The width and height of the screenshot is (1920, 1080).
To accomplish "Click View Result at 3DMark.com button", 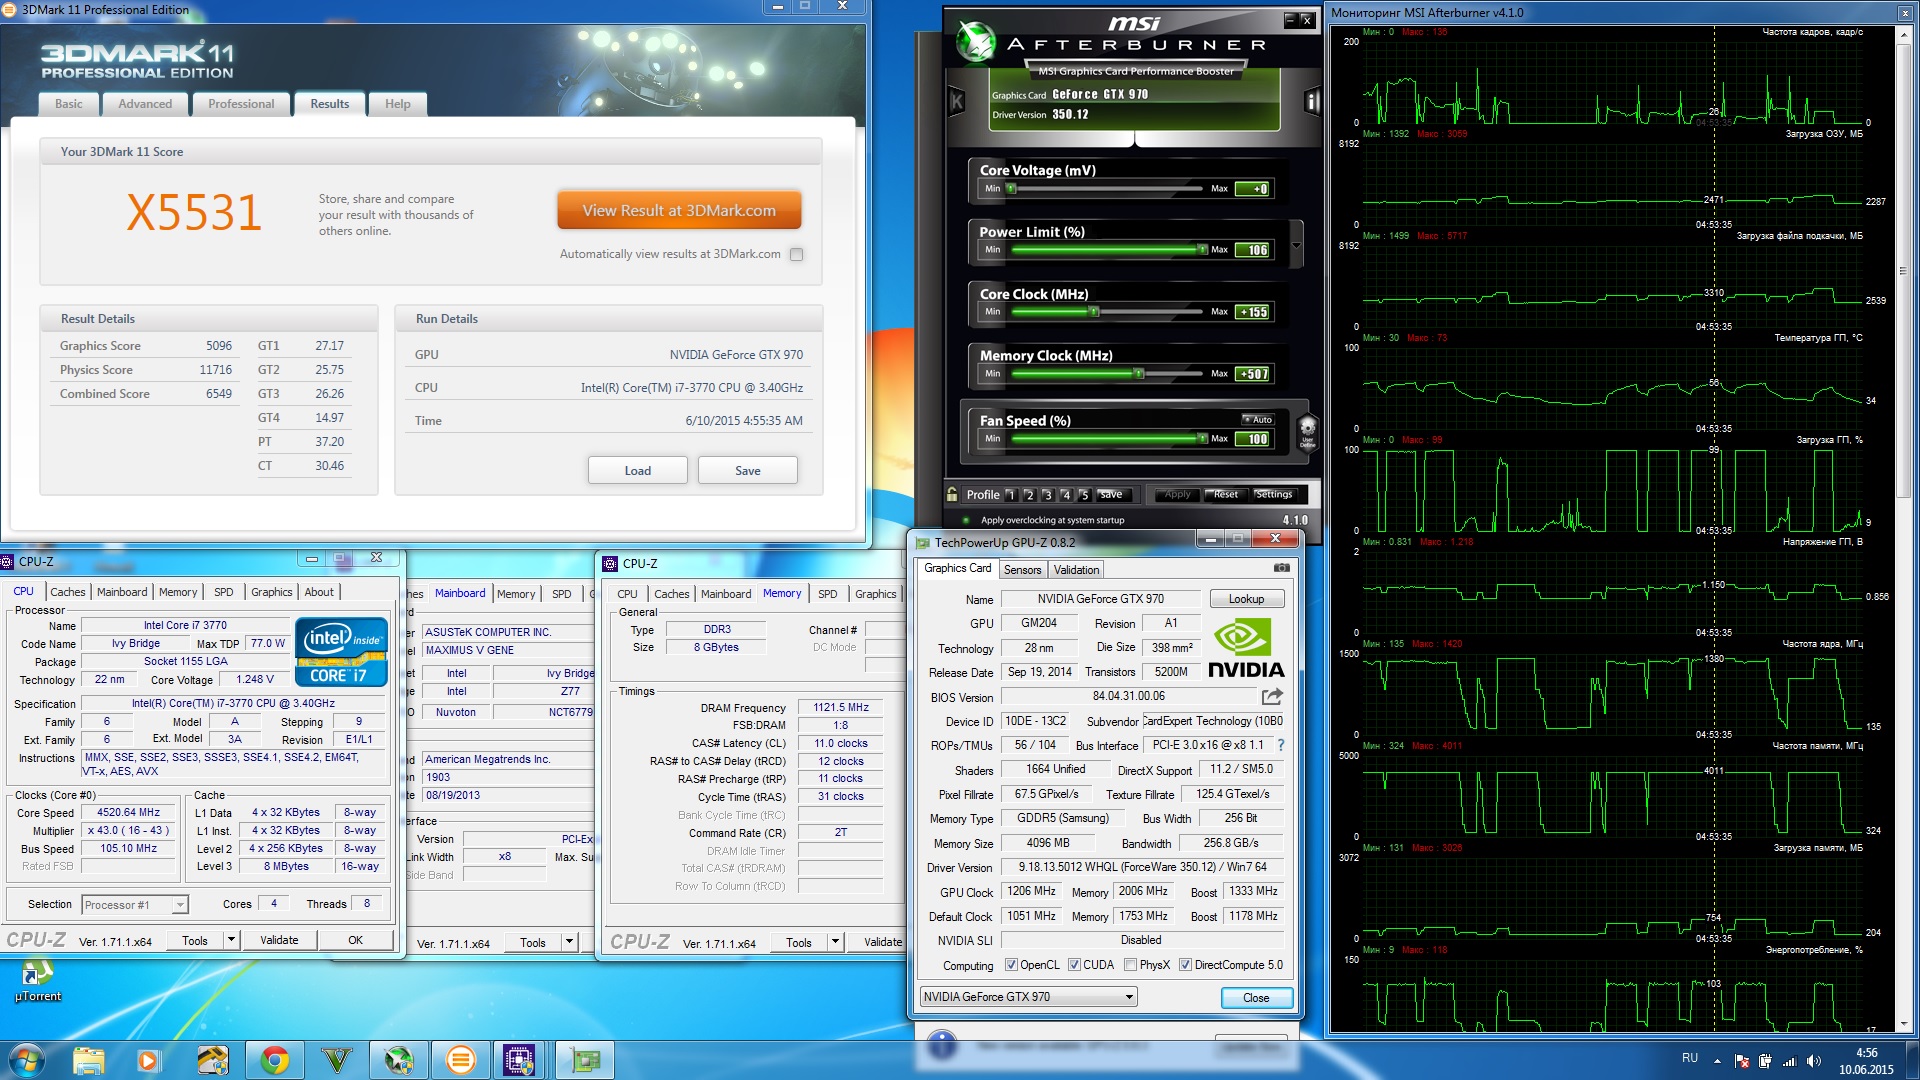I will [x=679, y=211].
